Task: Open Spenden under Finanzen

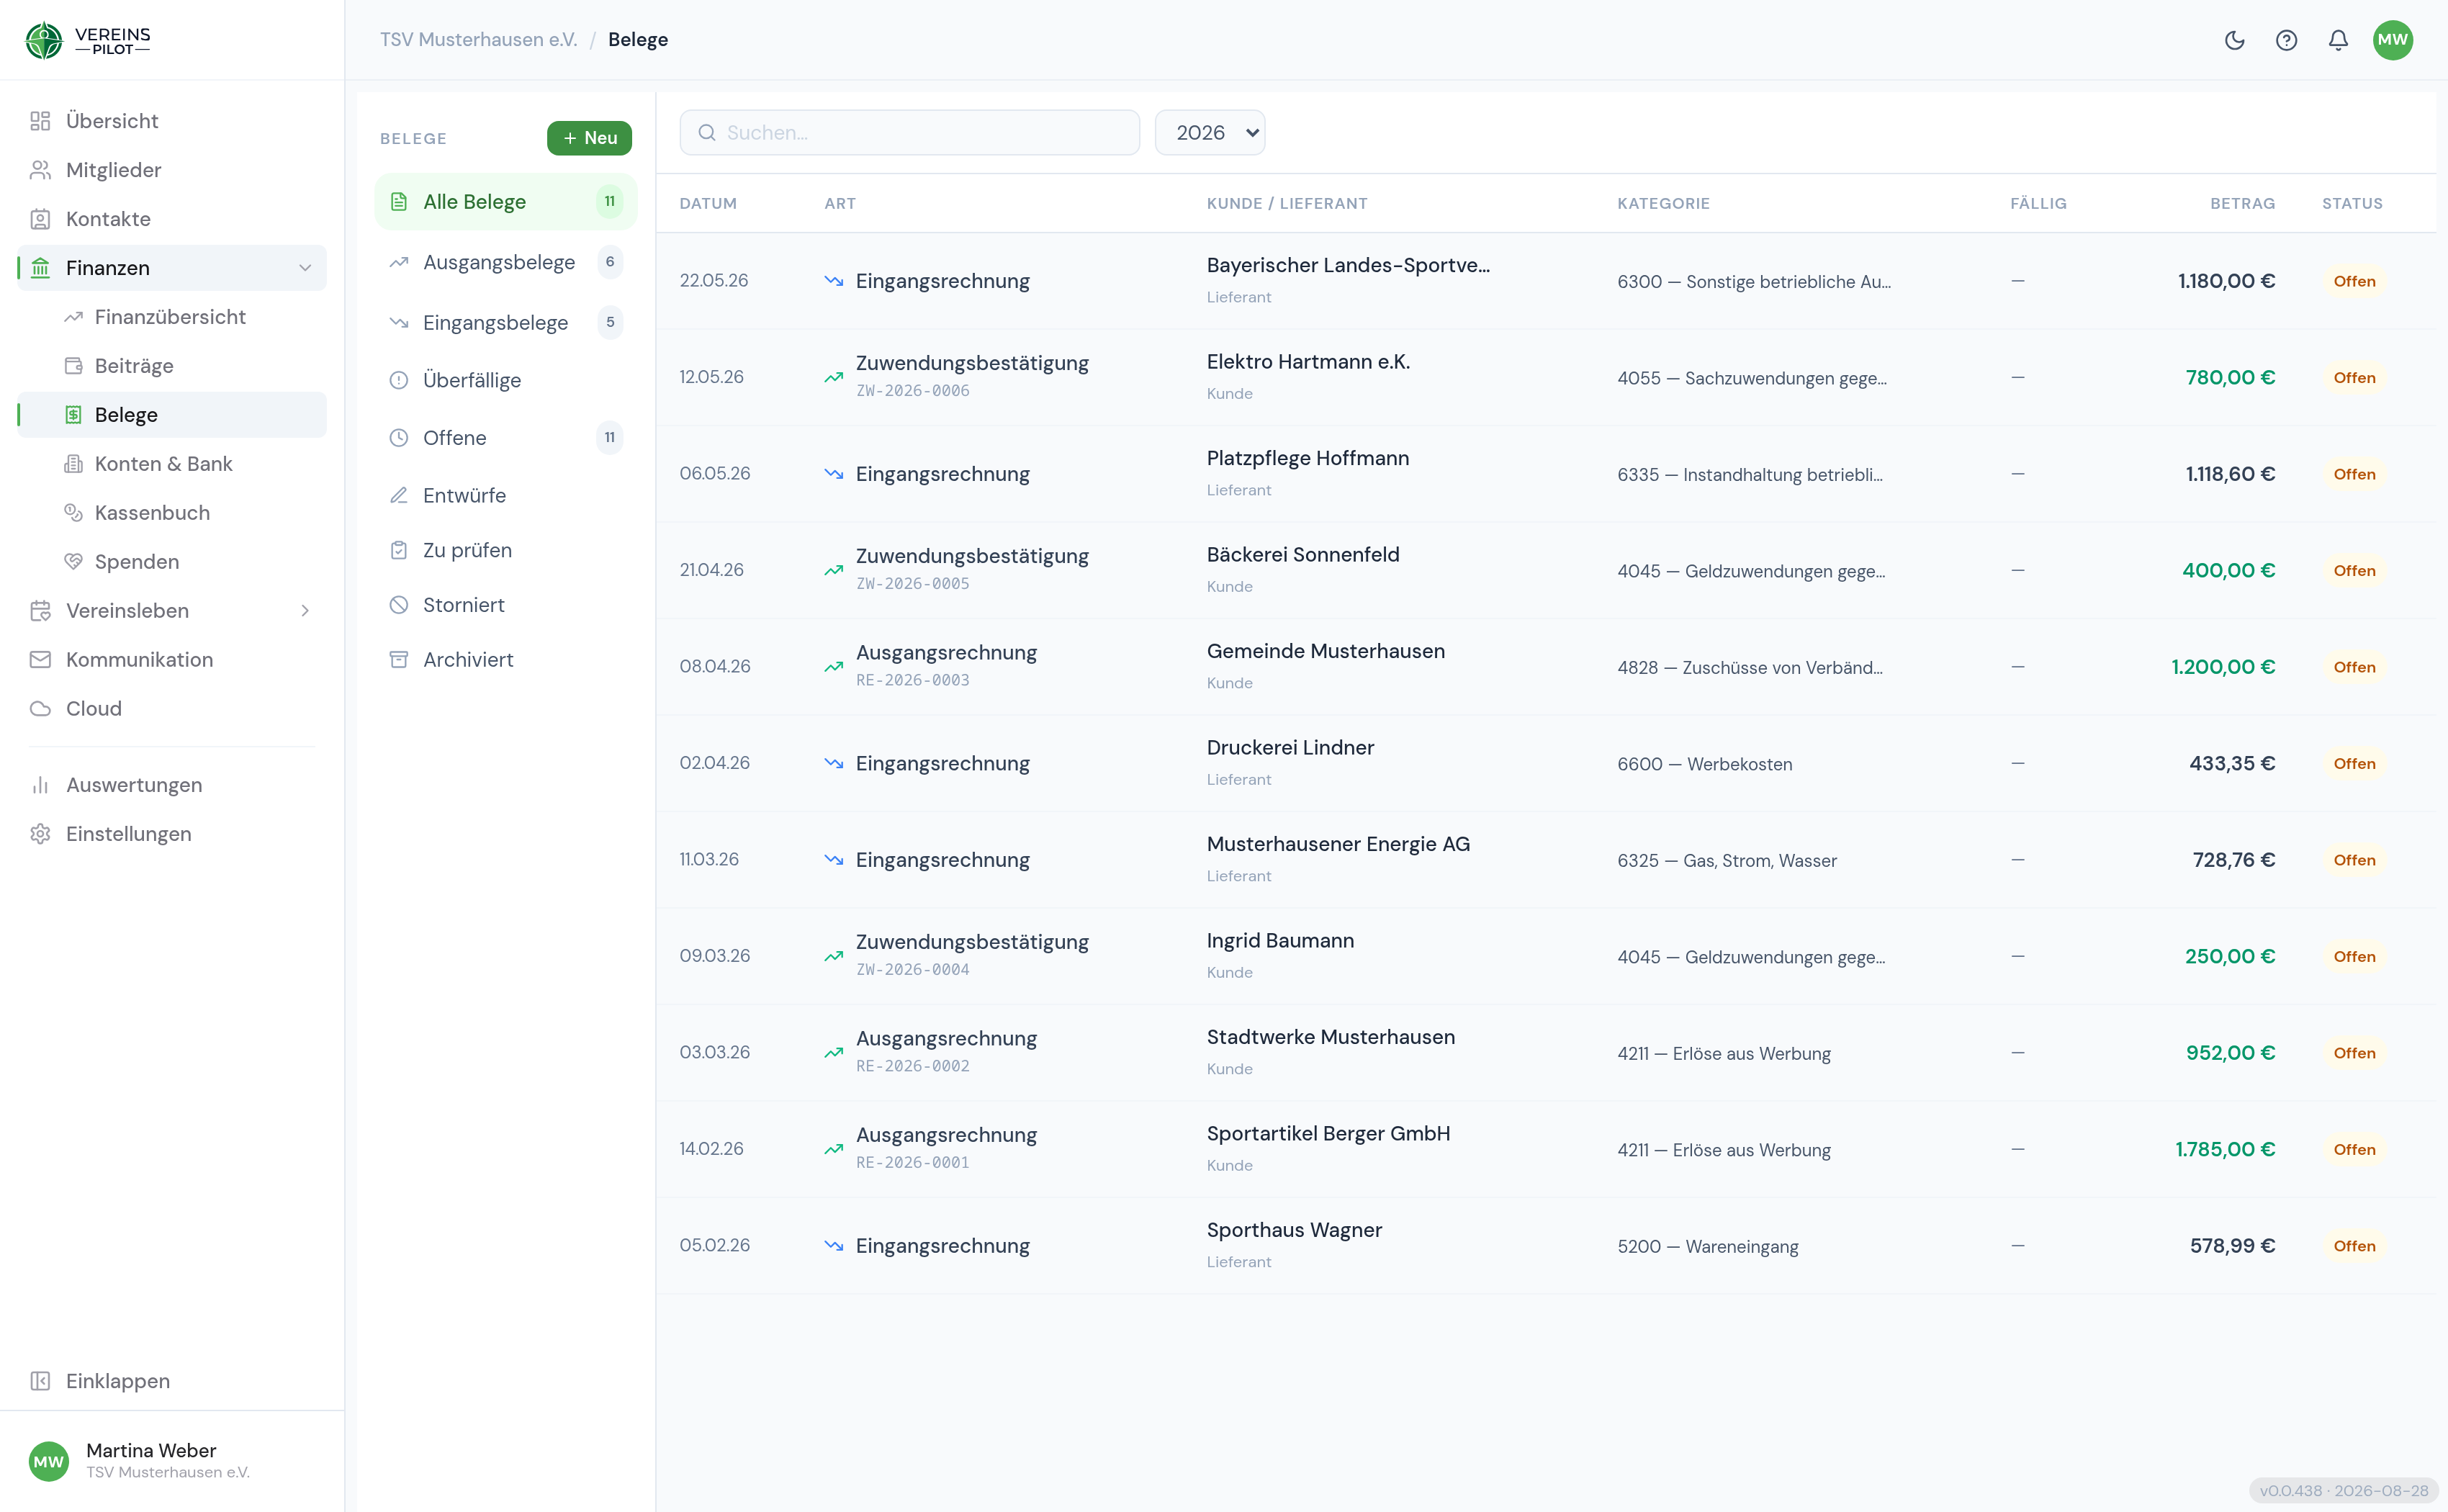Action: pos(172,562)
